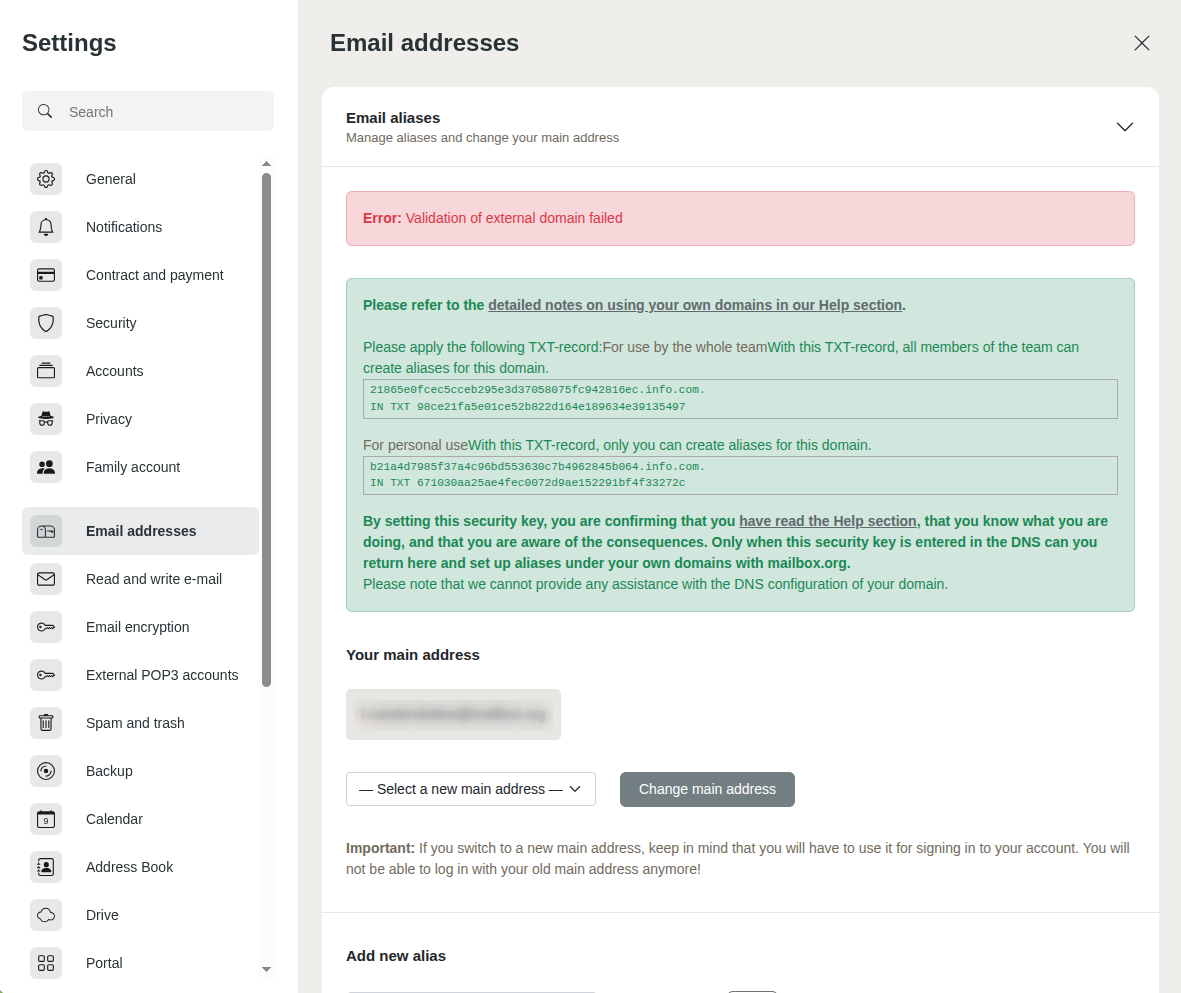Open Spam and trash via the bin icon

46,723
